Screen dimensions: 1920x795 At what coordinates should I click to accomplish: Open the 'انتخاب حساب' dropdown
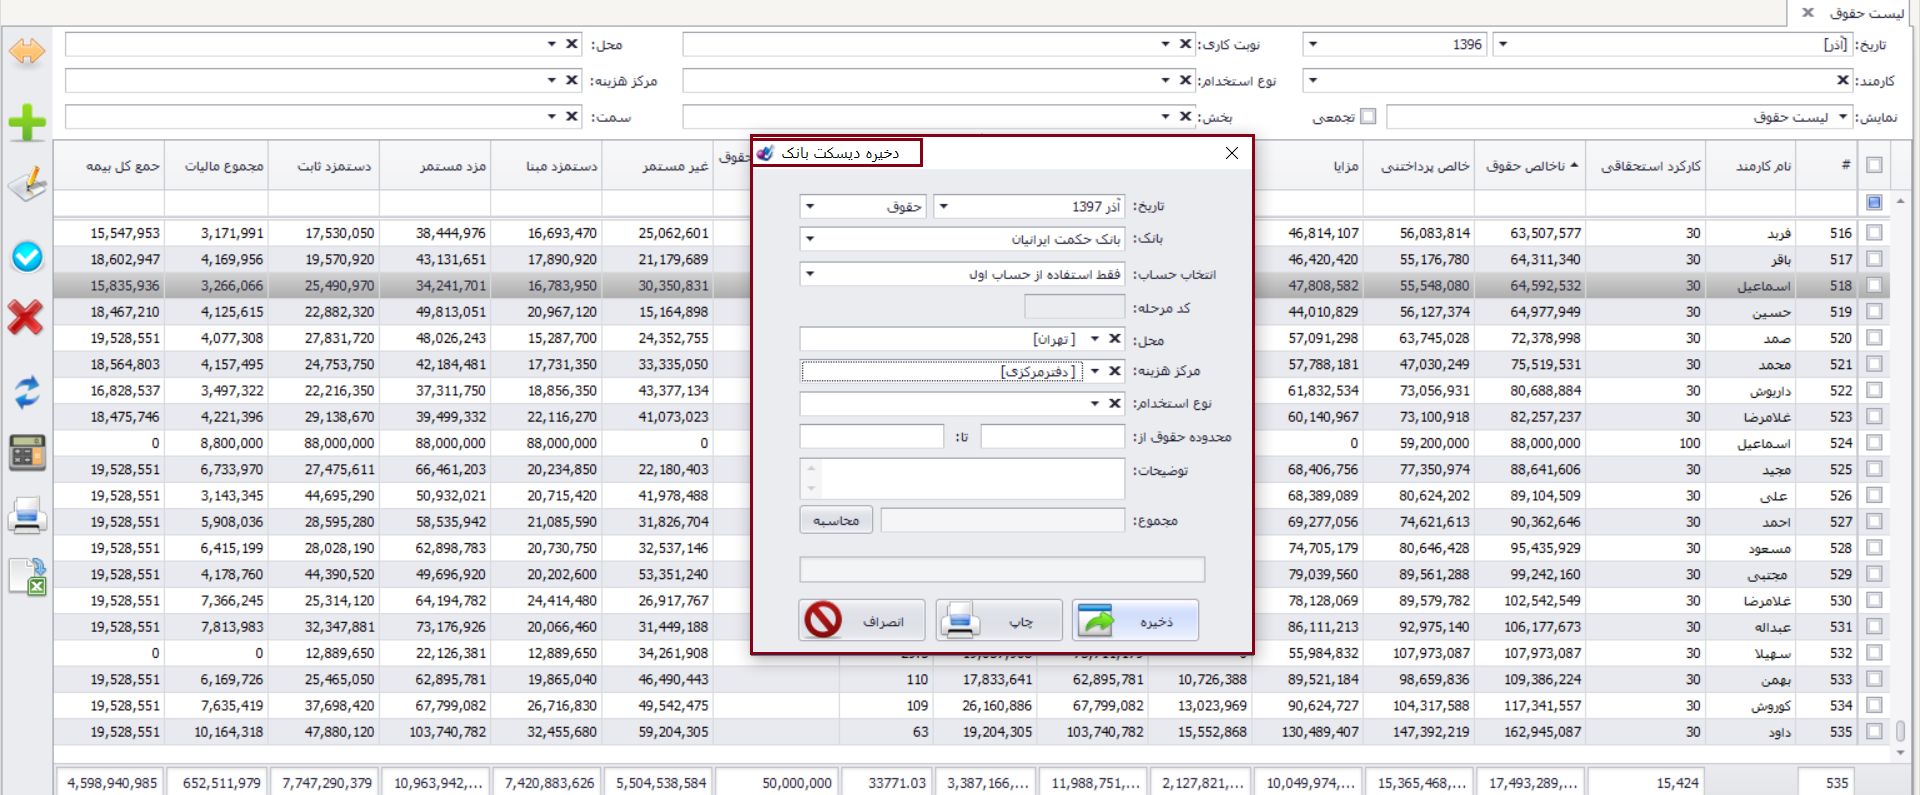[x=810, y=274]
